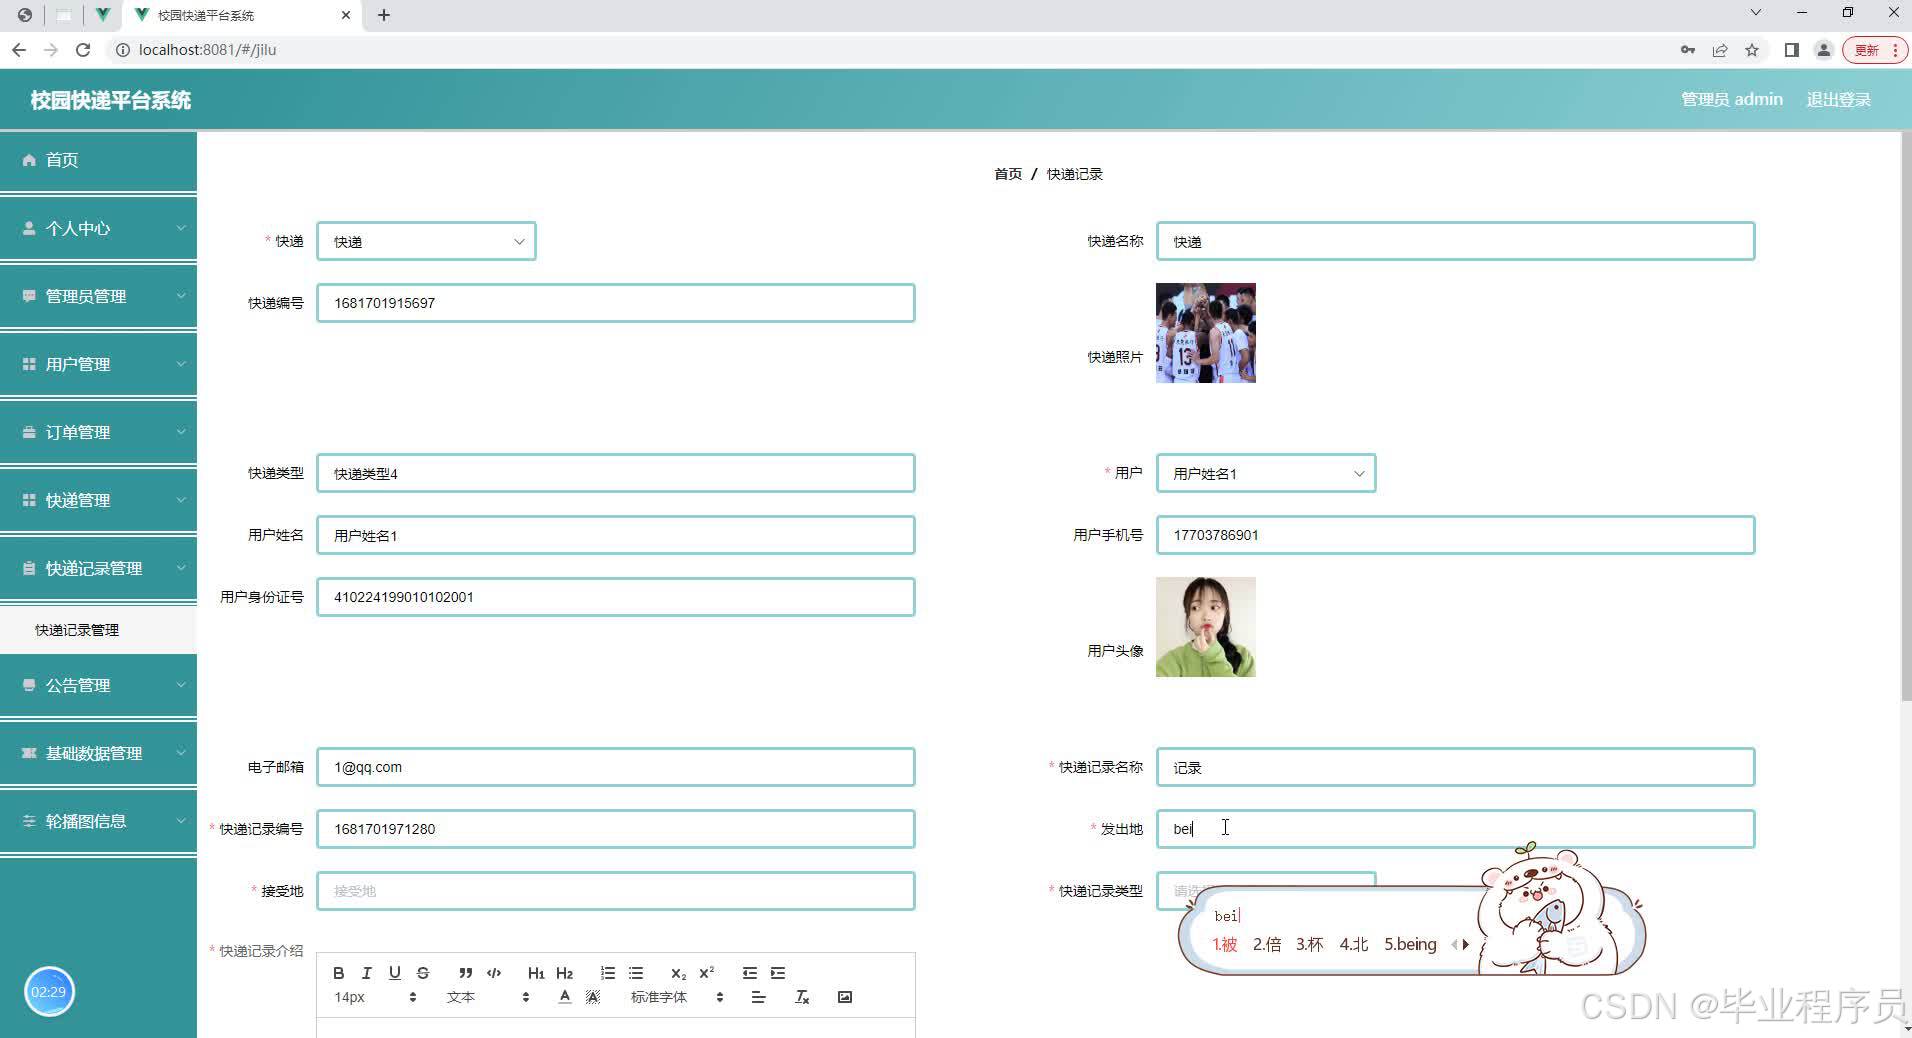Select IME candidate 5.being
The height and width of the screenshot is (1038, 1912).
click(x=1410, y=944)
